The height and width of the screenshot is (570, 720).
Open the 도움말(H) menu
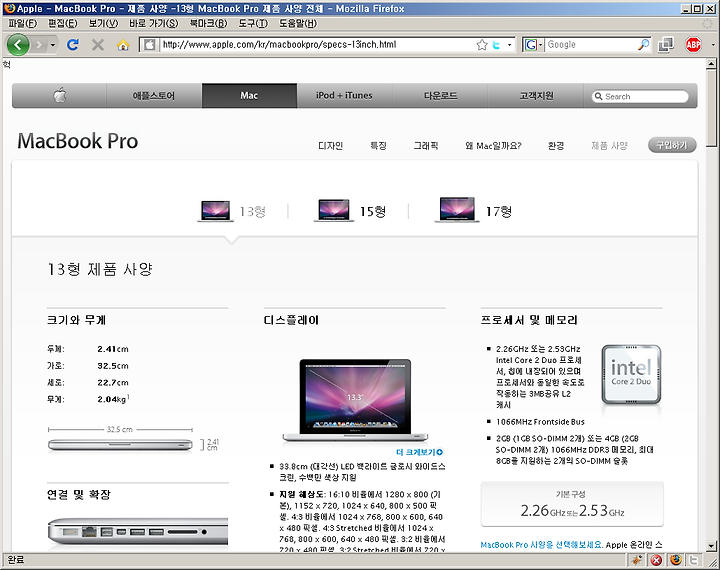point(298,23)
